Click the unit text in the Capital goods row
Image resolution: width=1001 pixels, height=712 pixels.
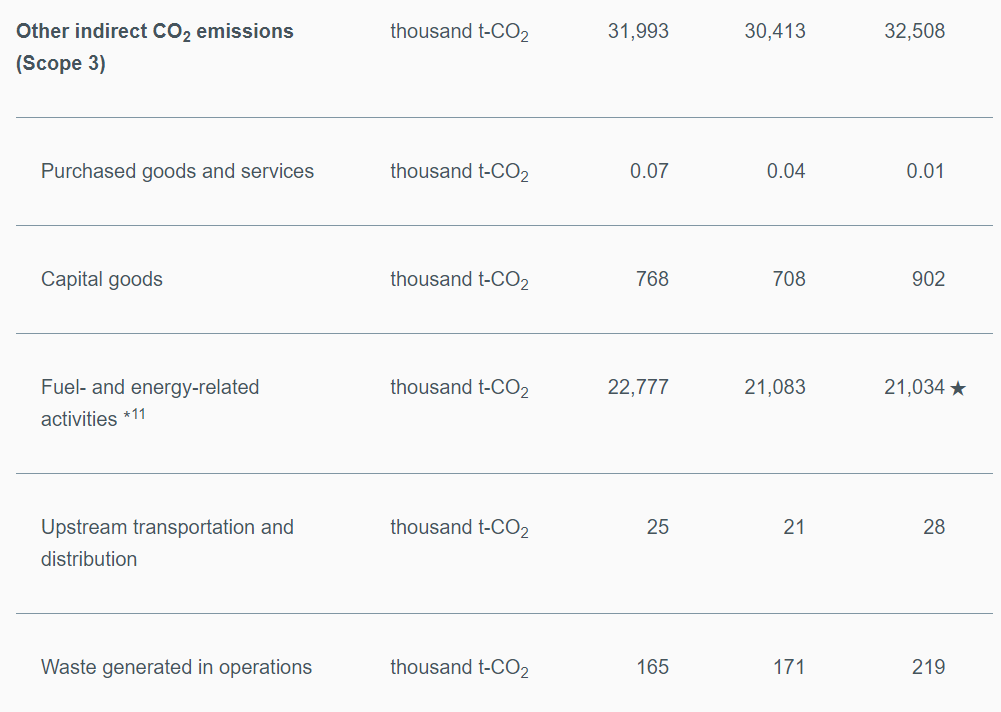(x=459, y=280)
